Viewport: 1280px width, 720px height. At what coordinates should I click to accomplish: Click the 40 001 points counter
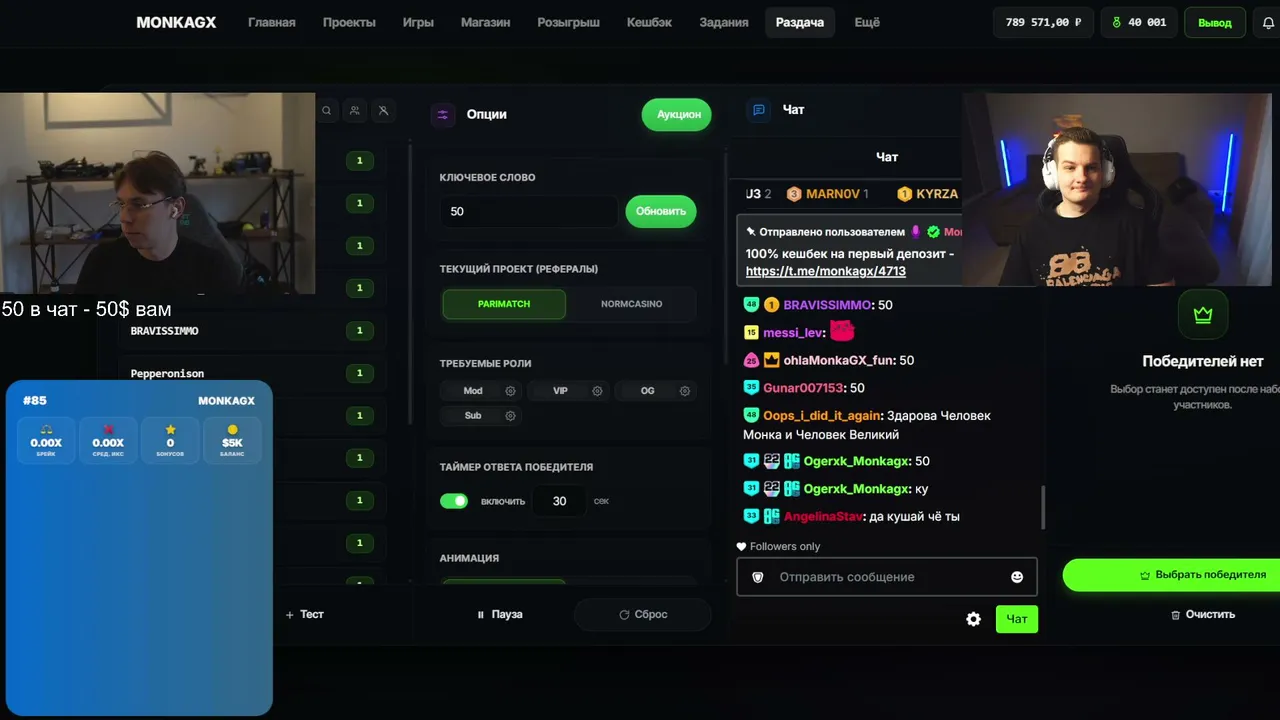click(x=1138, y=23)
